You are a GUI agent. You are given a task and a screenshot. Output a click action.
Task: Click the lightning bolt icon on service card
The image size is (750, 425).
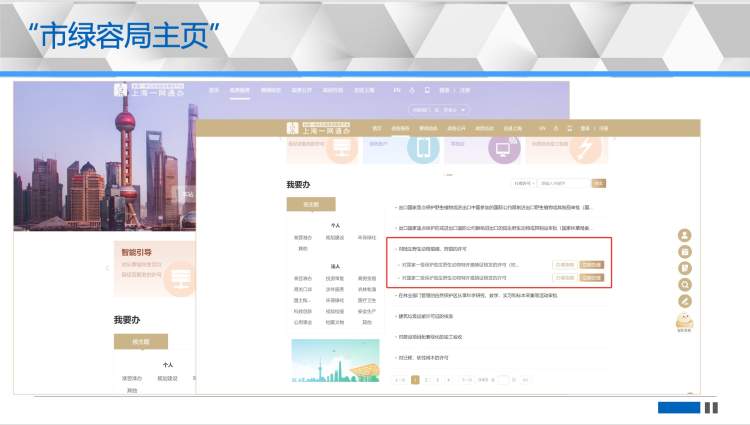coord(584,148)
